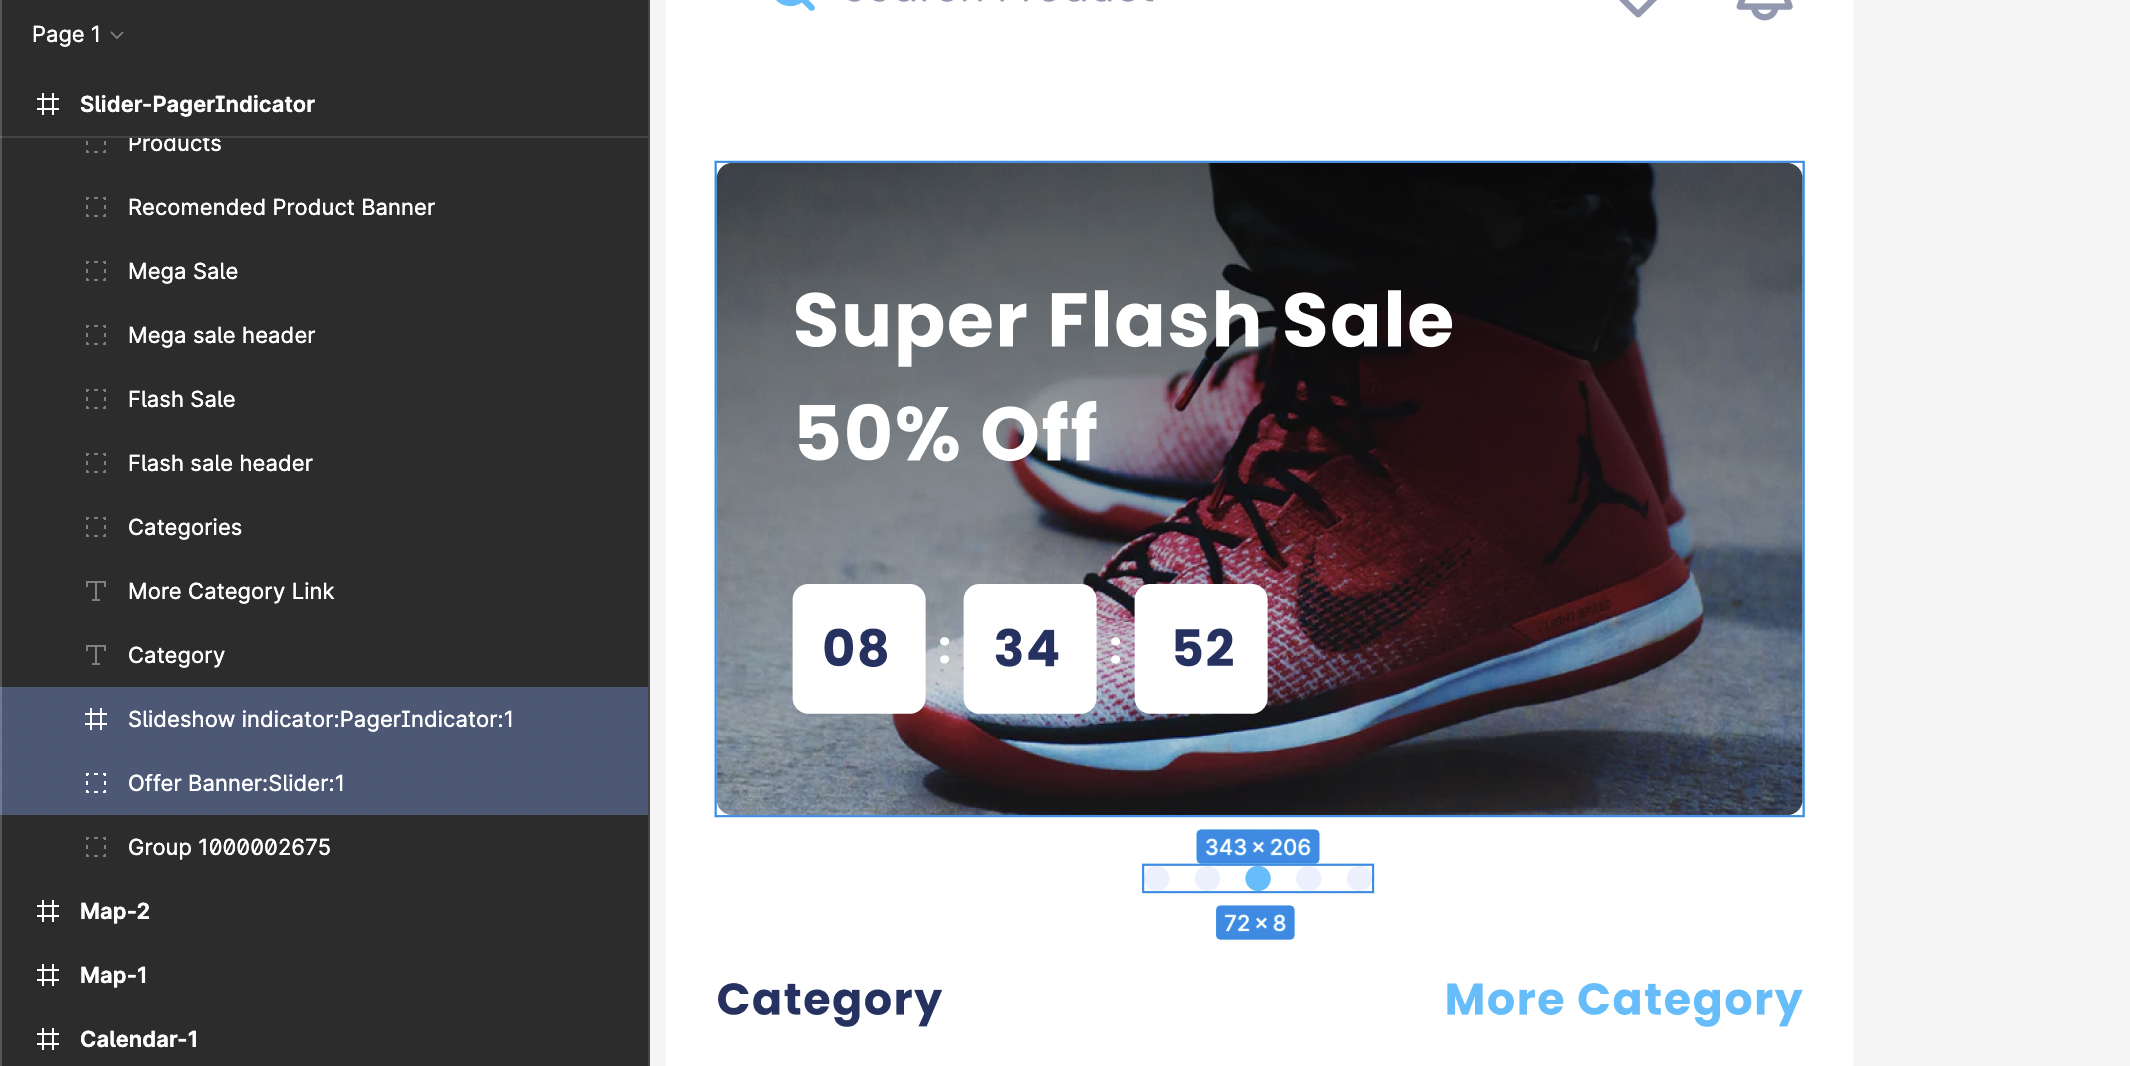Click the first pager indicator dot
The image size is (2130, 1066).
tap(1157, 878)
